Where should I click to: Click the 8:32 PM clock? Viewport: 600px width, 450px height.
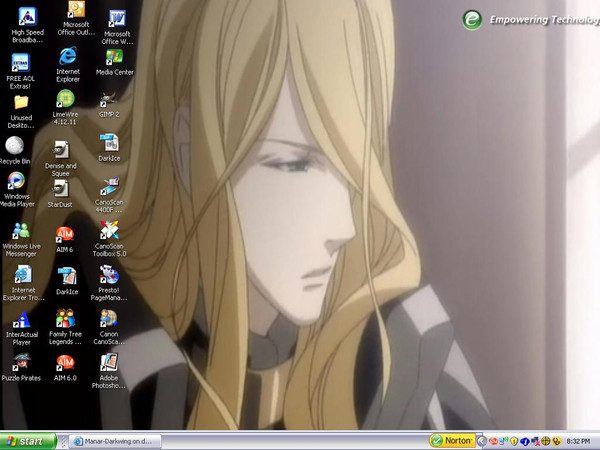click(578, 441)
